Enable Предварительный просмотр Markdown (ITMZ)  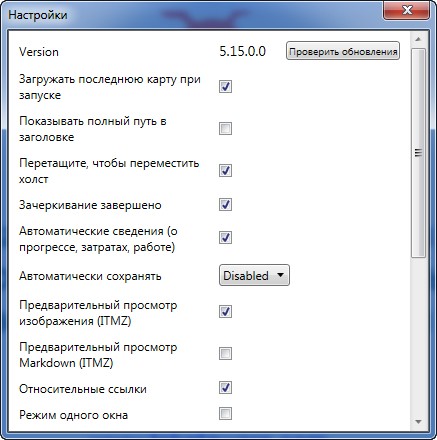click(225, 354)
